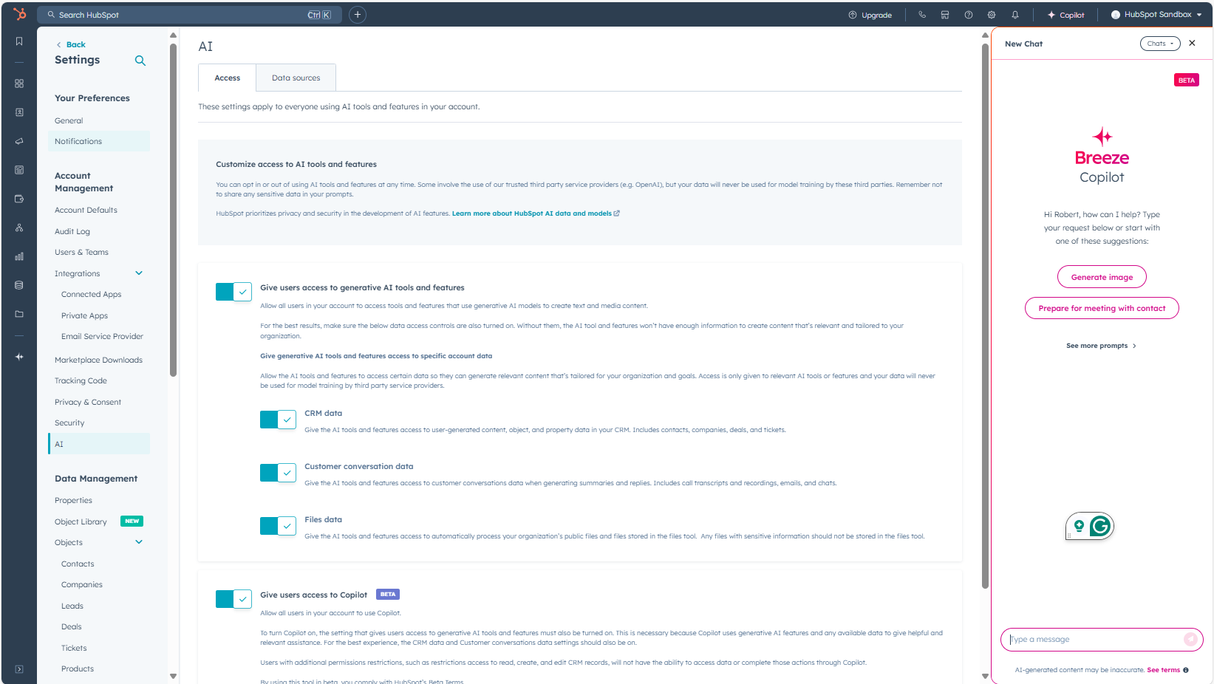This screenshot has width=1214, height=684.
Task: Turn off Customer conversation data toggle
Action: tap(277, 472)
